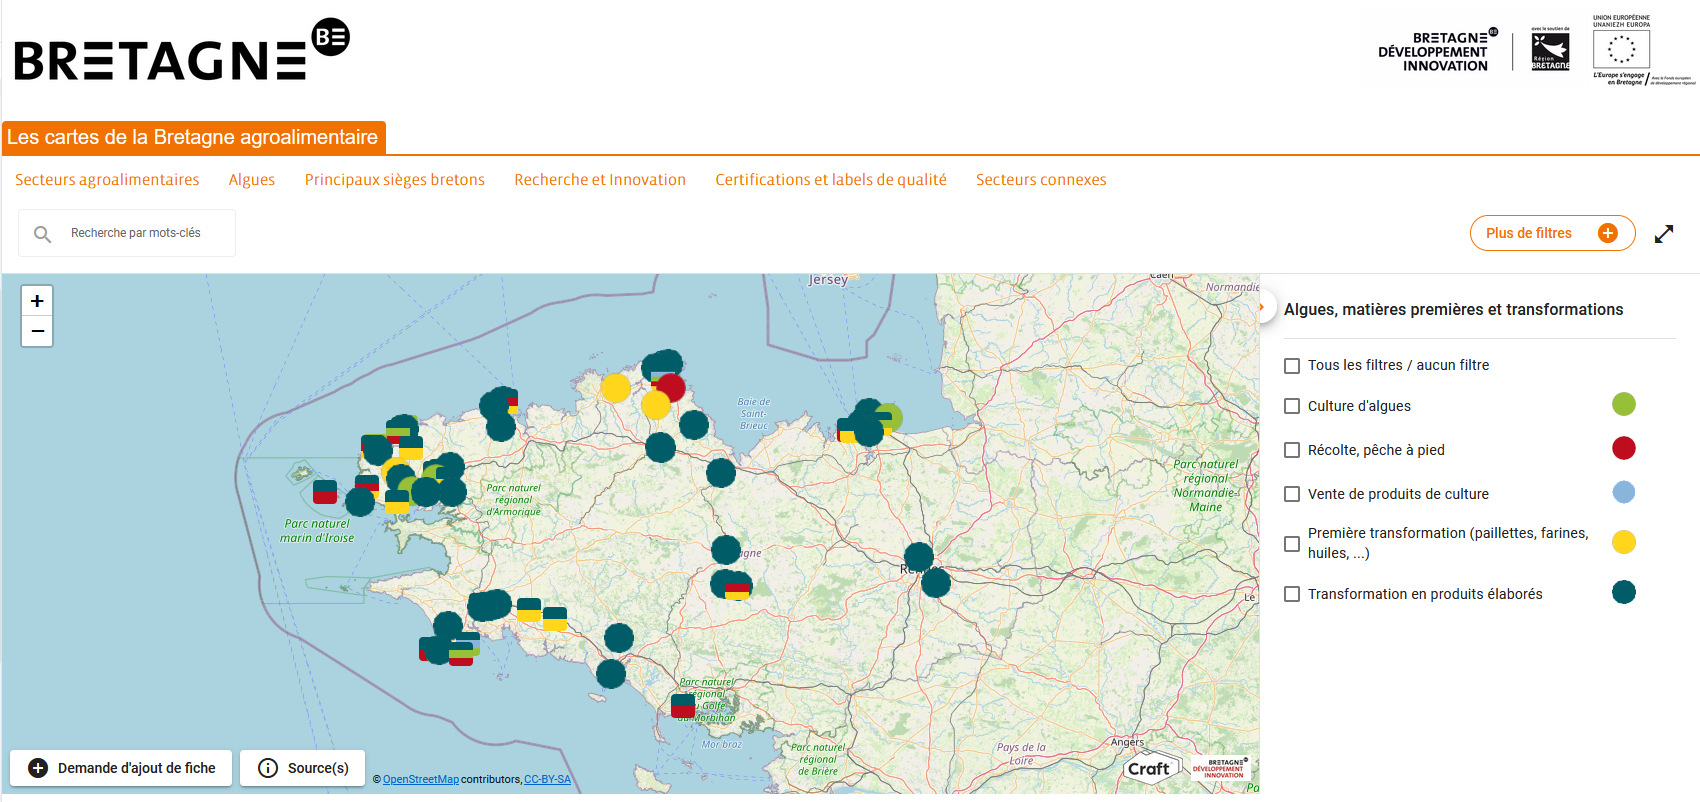Click the Les cartes de la Bretagne agroalimentaire tab
This screenshot has width=1700, height=802.
(193, 138)
